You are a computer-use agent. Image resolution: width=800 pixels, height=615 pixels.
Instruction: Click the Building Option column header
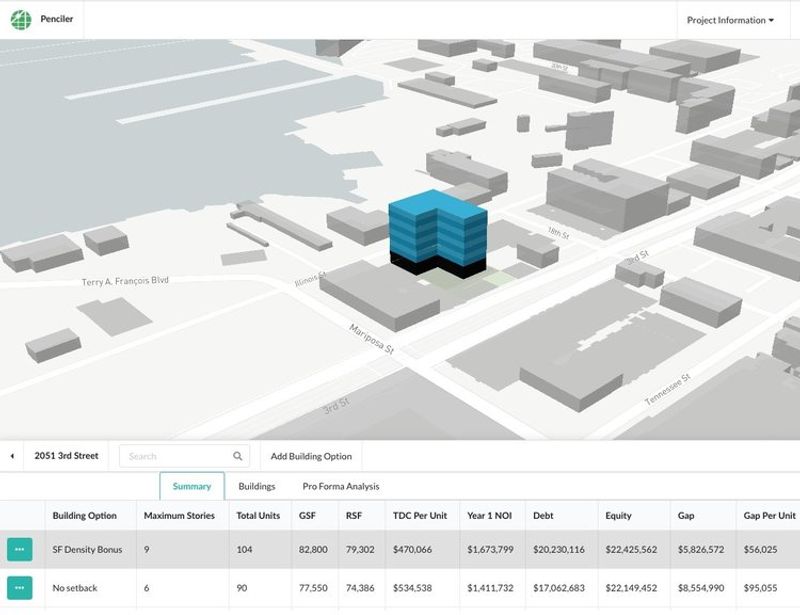84,516
